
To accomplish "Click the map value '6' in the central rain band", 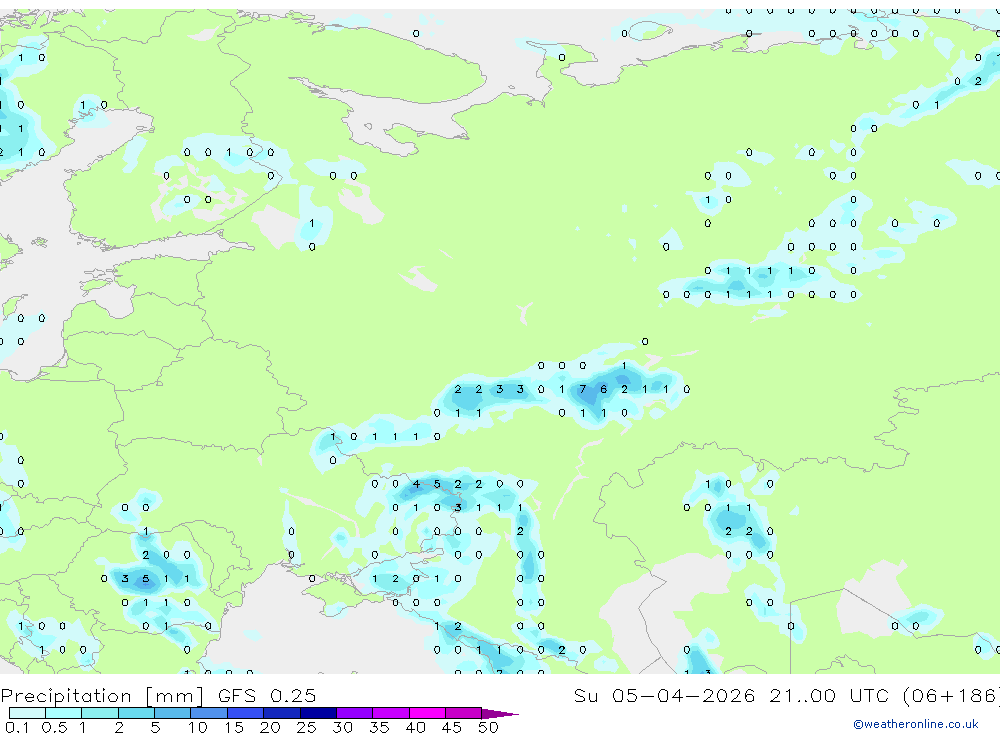I will [603, 389].
